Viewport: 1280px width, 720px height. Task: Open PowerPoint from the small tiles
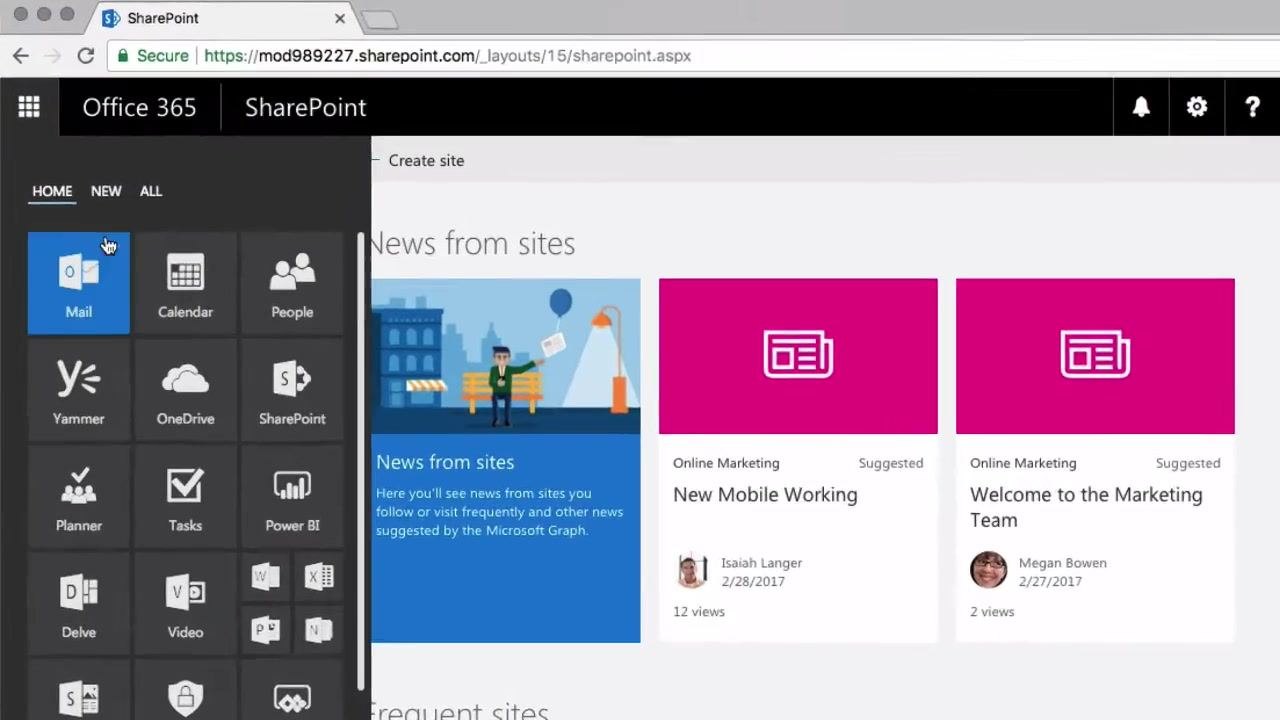(265, 630)
